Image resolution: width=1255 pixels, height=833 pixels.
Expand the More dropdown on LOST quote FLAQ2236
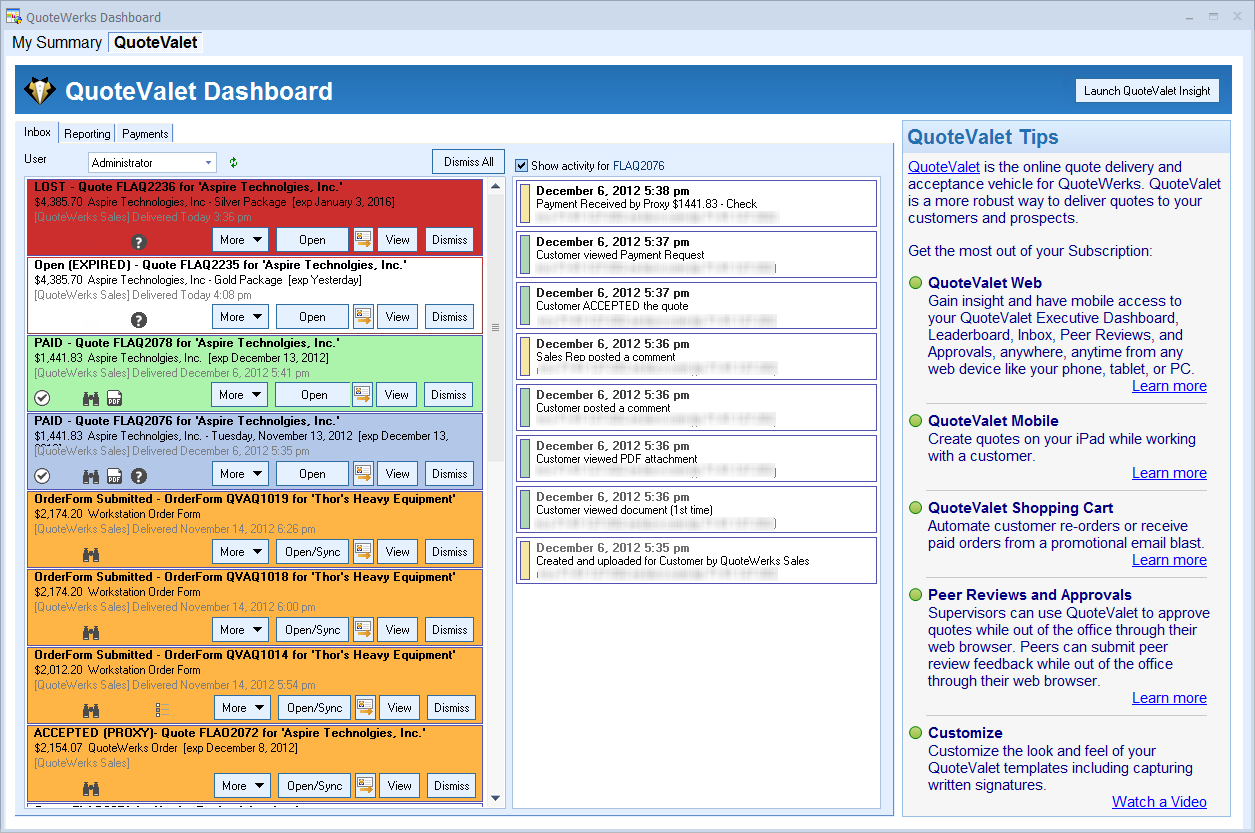click(x=240, y=240)
